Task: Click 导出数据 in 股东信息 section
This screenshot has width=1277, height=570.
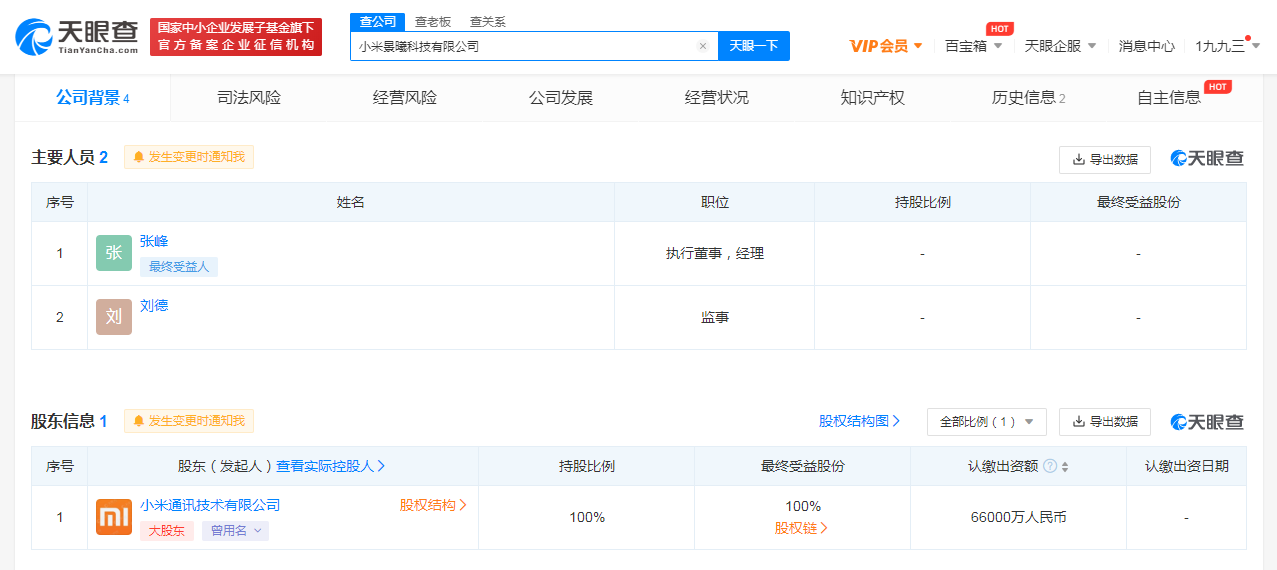Action: (1105, 422)
